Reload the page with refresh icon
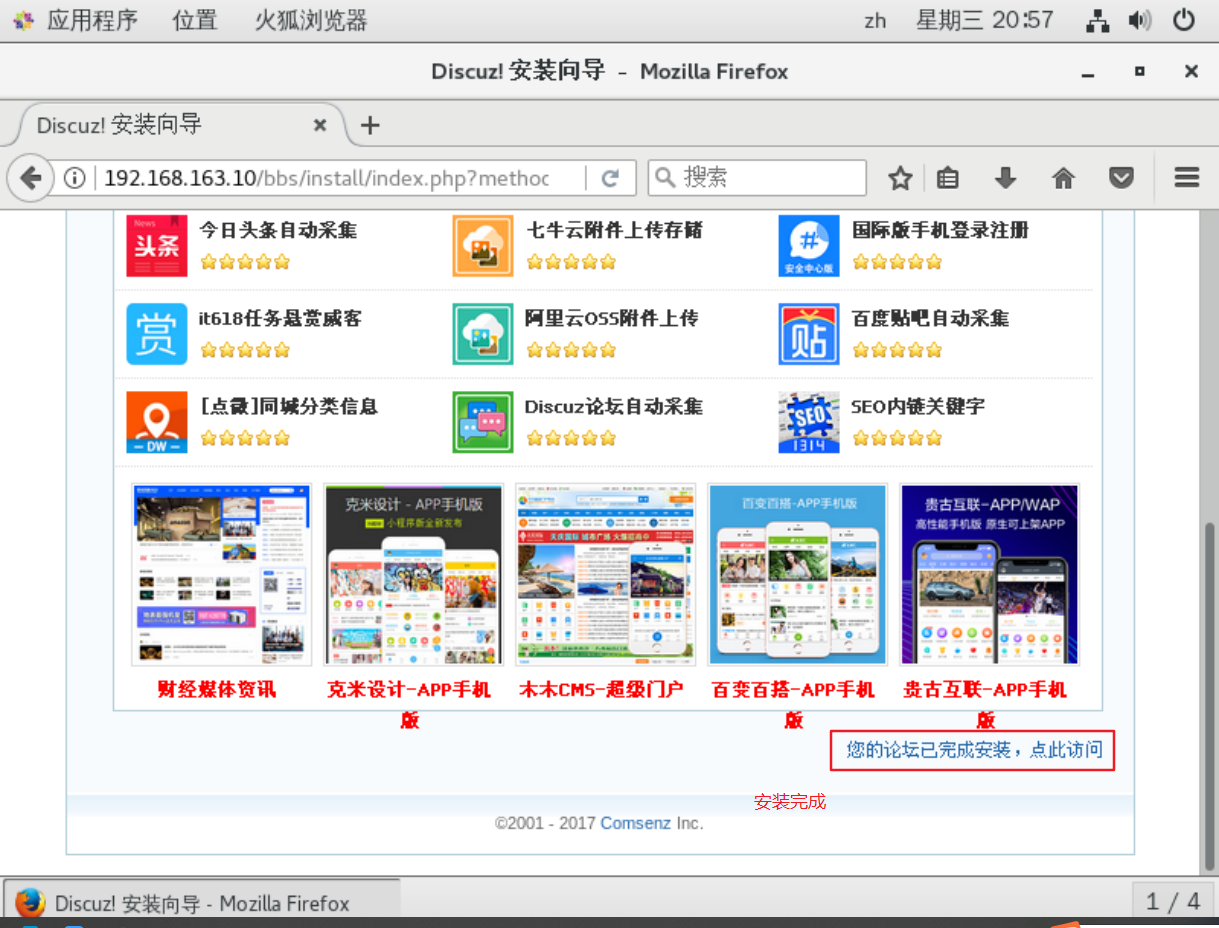The image size is (1219, 928). [x=610, y=178]
